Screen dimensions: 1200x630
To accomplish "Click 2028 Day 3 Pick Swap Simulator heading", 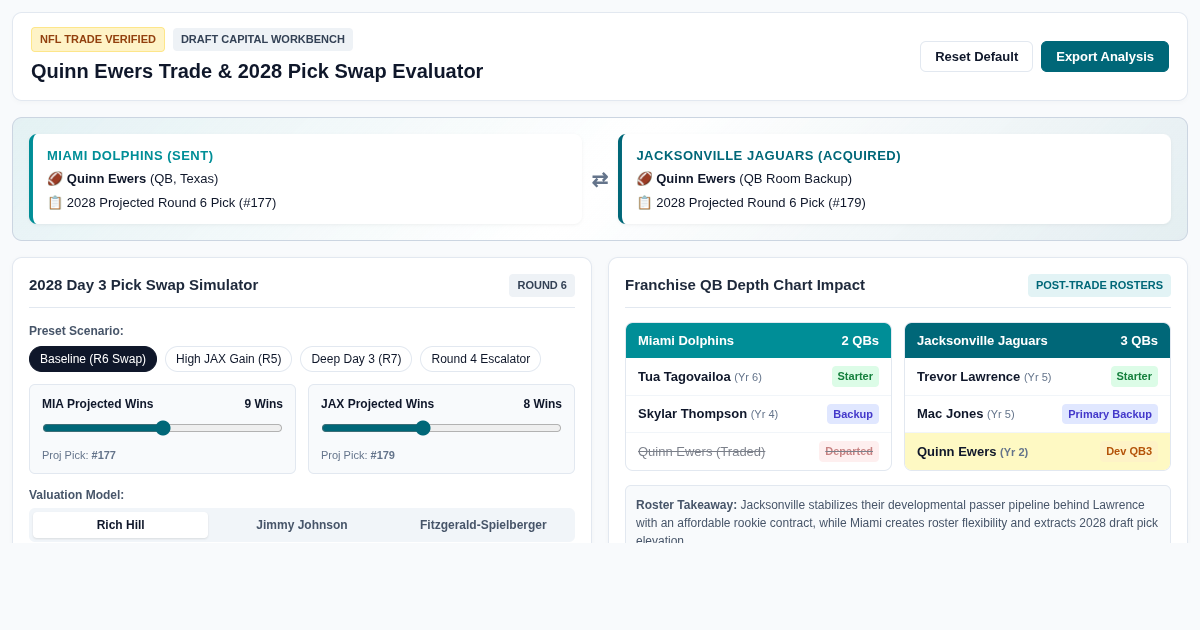I will (144, 285).
